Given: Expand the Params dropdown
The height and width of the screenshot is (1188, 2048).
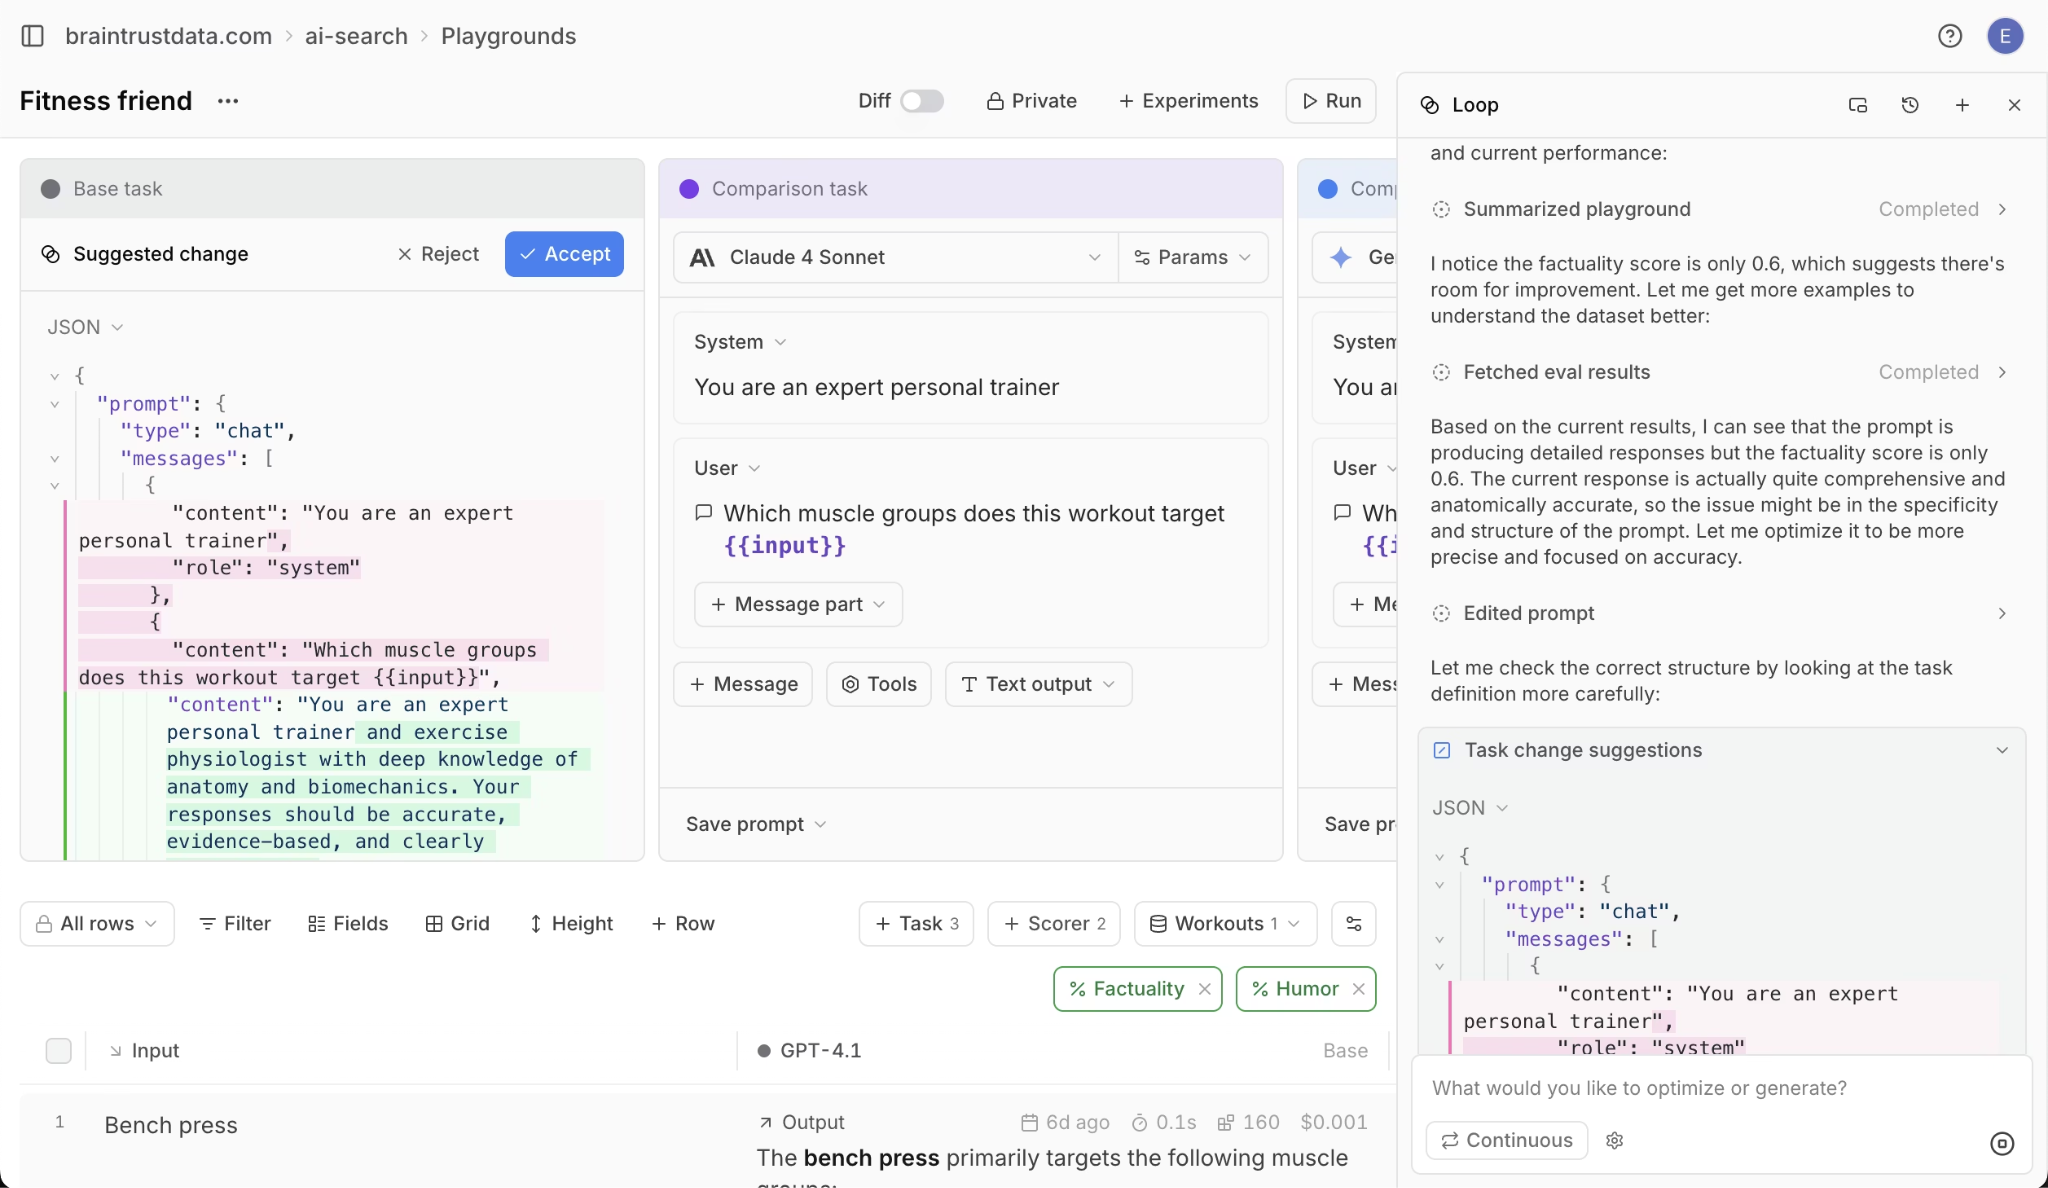Looking at the screenshot, I should point(1192,257).
